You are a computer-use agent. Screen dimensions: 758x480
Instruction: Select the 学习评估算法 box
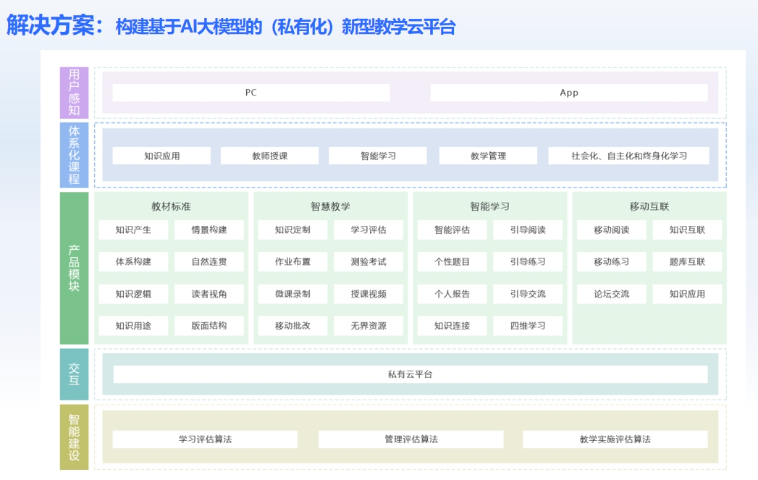click(205, 439)
